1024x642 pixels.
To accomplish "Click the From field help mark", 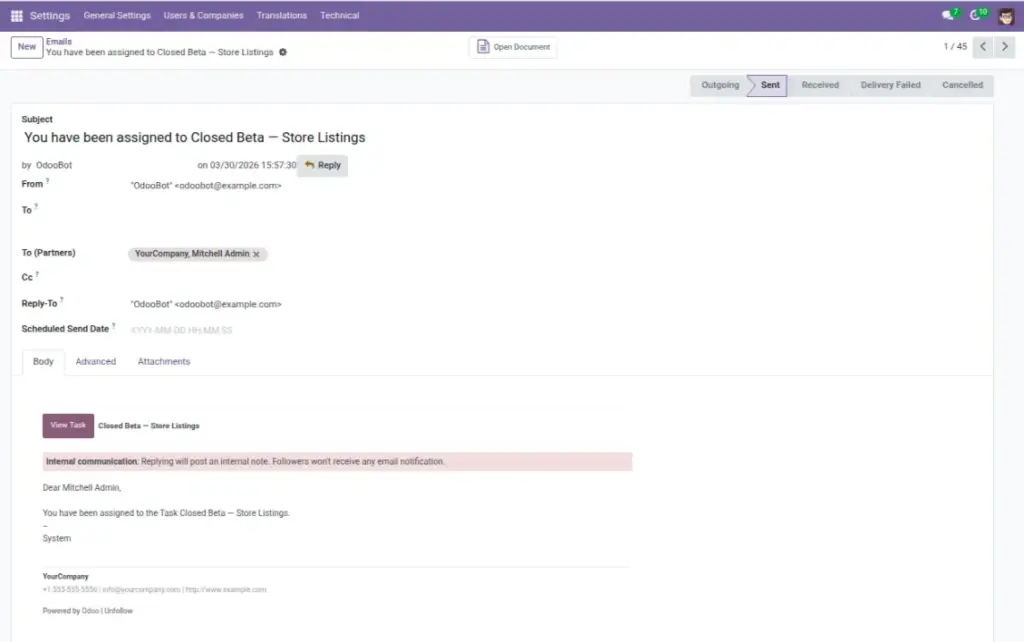I will tap(47, 181).
